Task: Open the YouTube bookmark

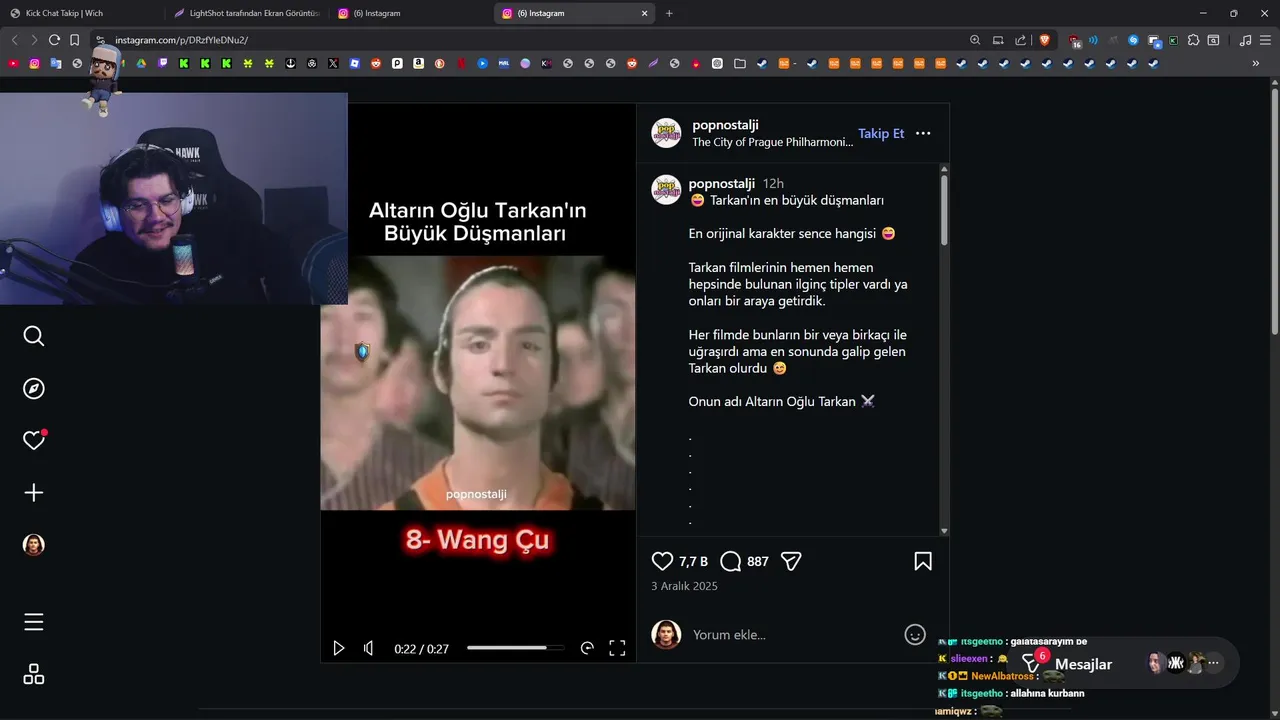Action: click(13, 63)
